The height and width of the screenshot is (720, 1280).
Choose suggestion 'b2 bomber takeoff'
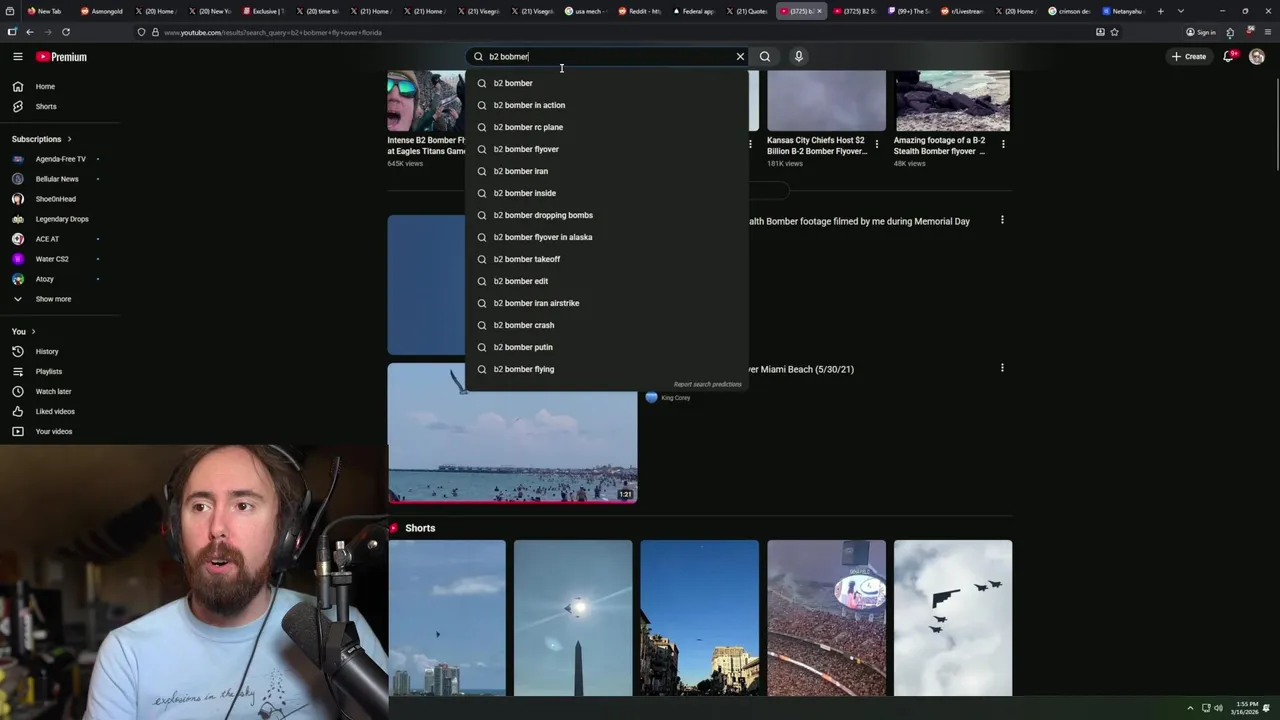[x=606, y=259]
